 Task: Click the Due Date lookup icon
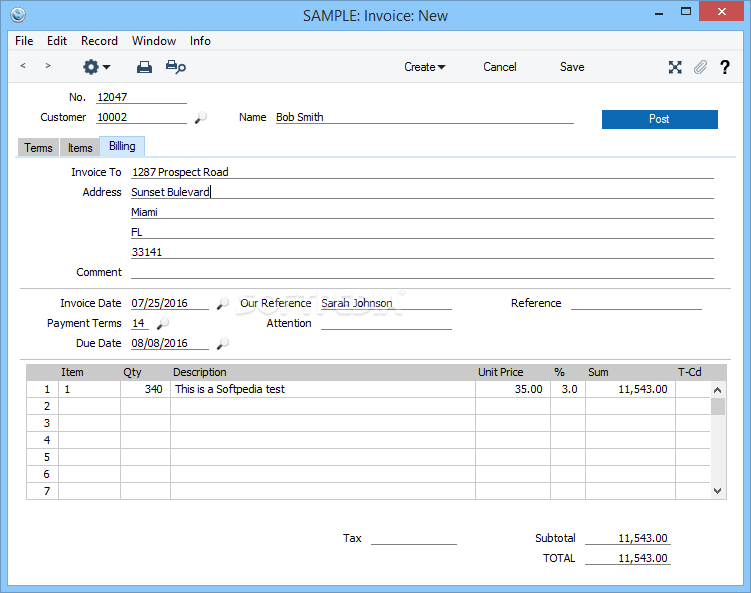click(222, 344)
